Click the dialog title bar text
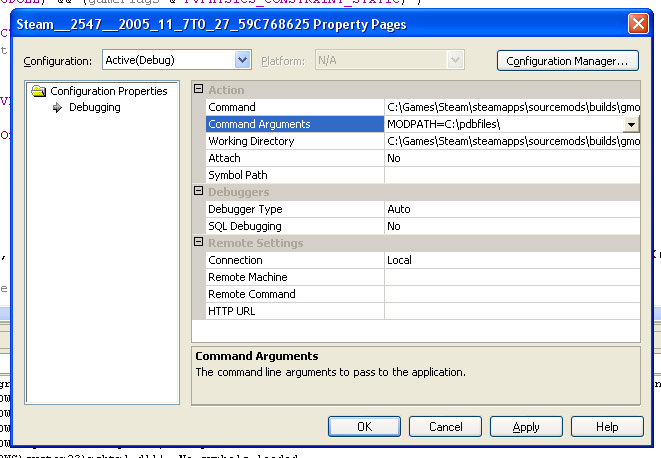This screenshot has width=661, height=458. click(211, 24)
